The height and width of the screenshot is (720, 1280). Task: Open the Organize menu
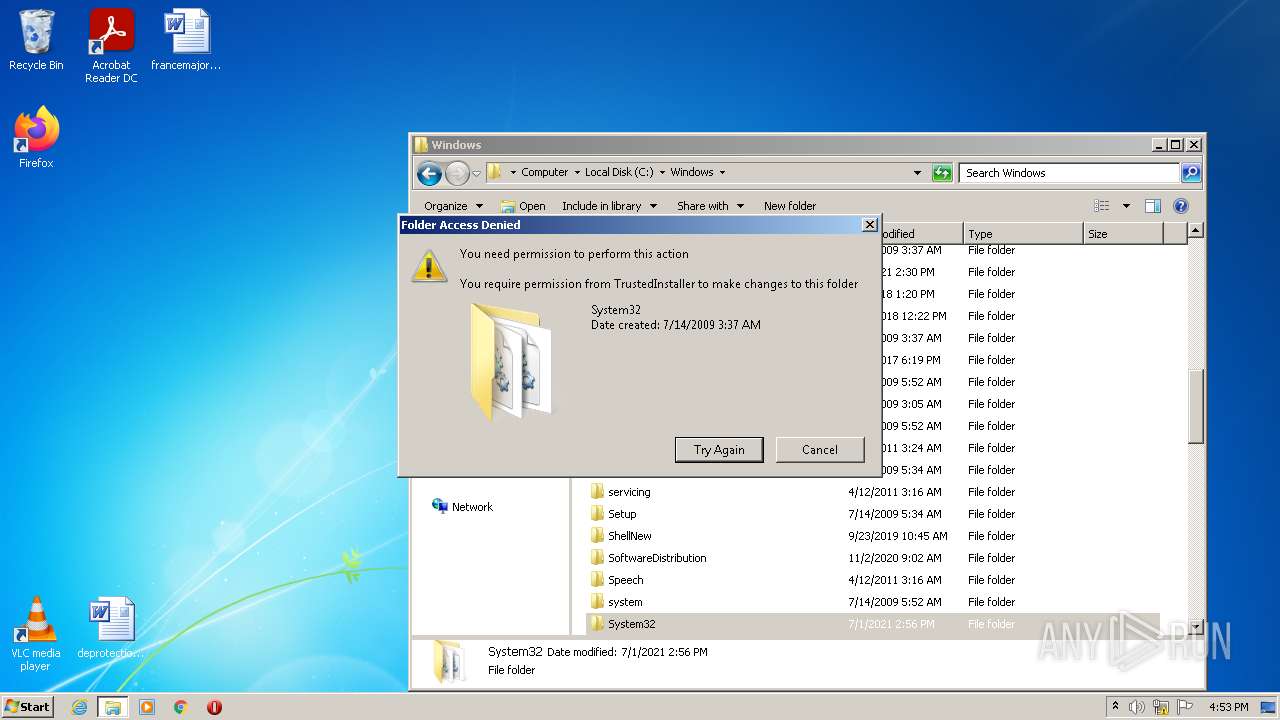(x=453, y=206)
